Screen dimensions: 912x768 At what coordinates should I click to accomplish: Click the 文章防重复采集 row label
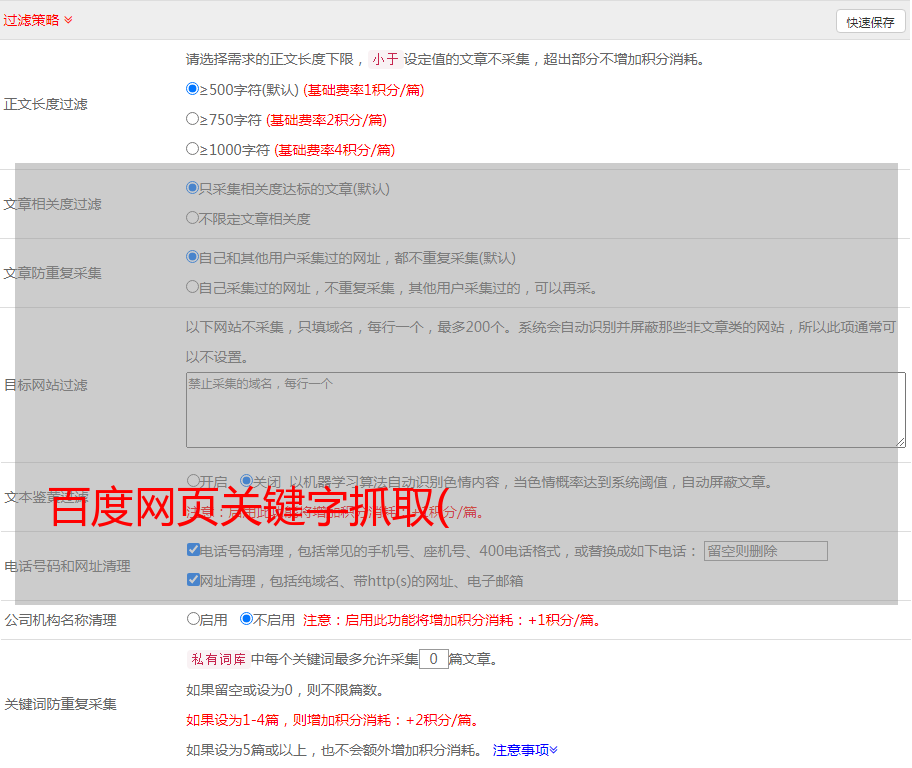52,273
